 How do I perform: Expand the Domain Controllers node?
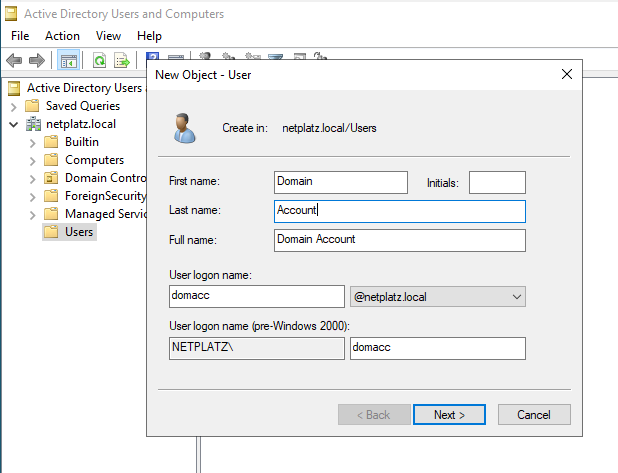[32, 179]
